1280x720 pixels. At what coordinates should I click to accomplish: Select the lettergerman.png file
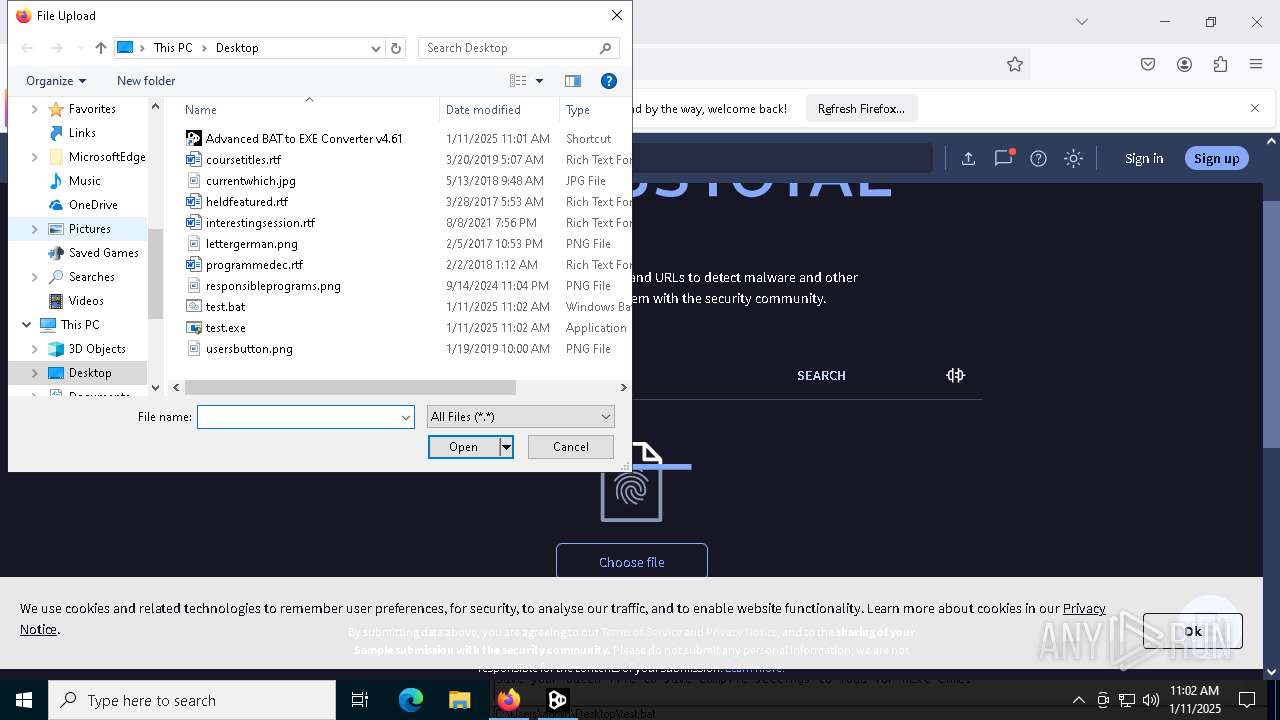pos(251,244)
